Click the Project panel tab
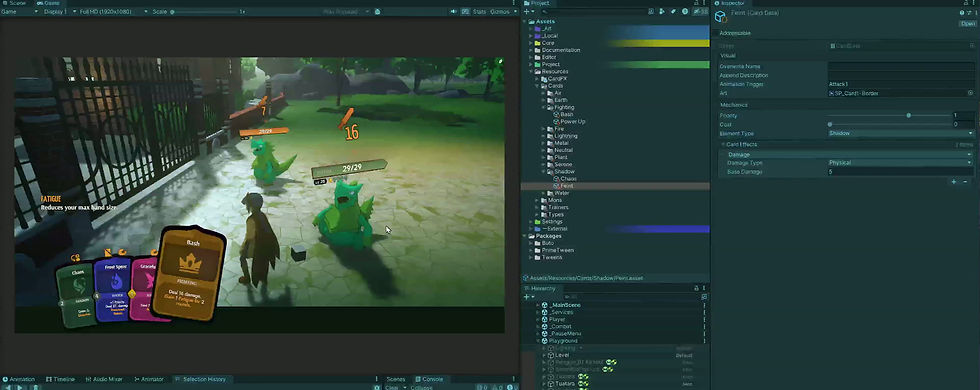 [539, 3]
